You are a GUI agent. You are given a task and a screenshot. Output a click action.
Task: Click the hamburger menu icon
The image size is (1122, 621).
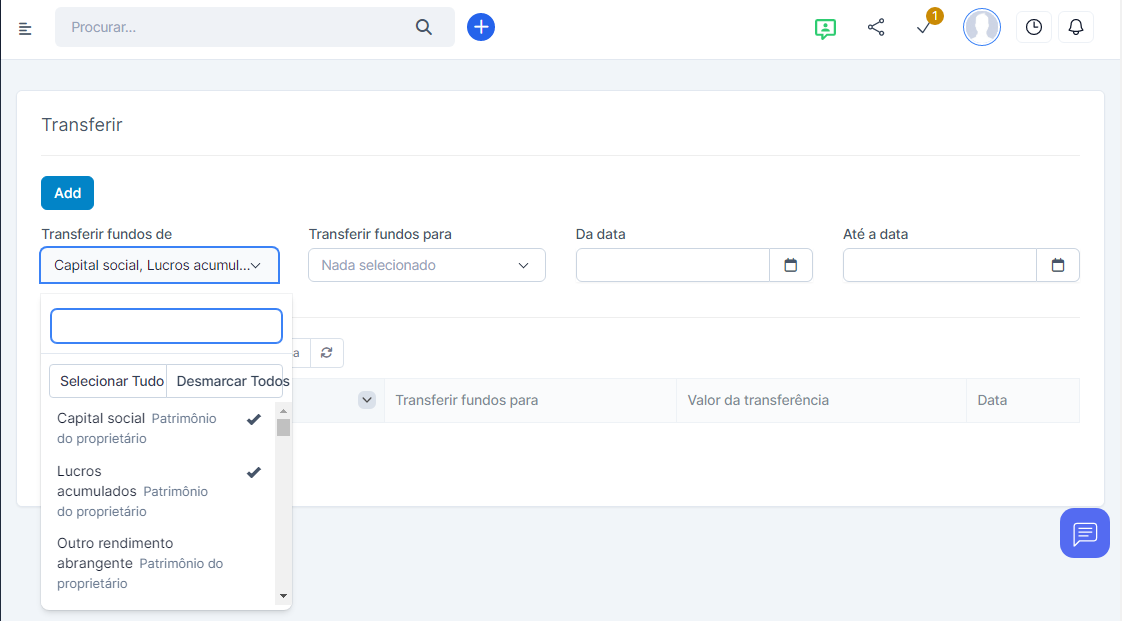click(x=25, y=28)
